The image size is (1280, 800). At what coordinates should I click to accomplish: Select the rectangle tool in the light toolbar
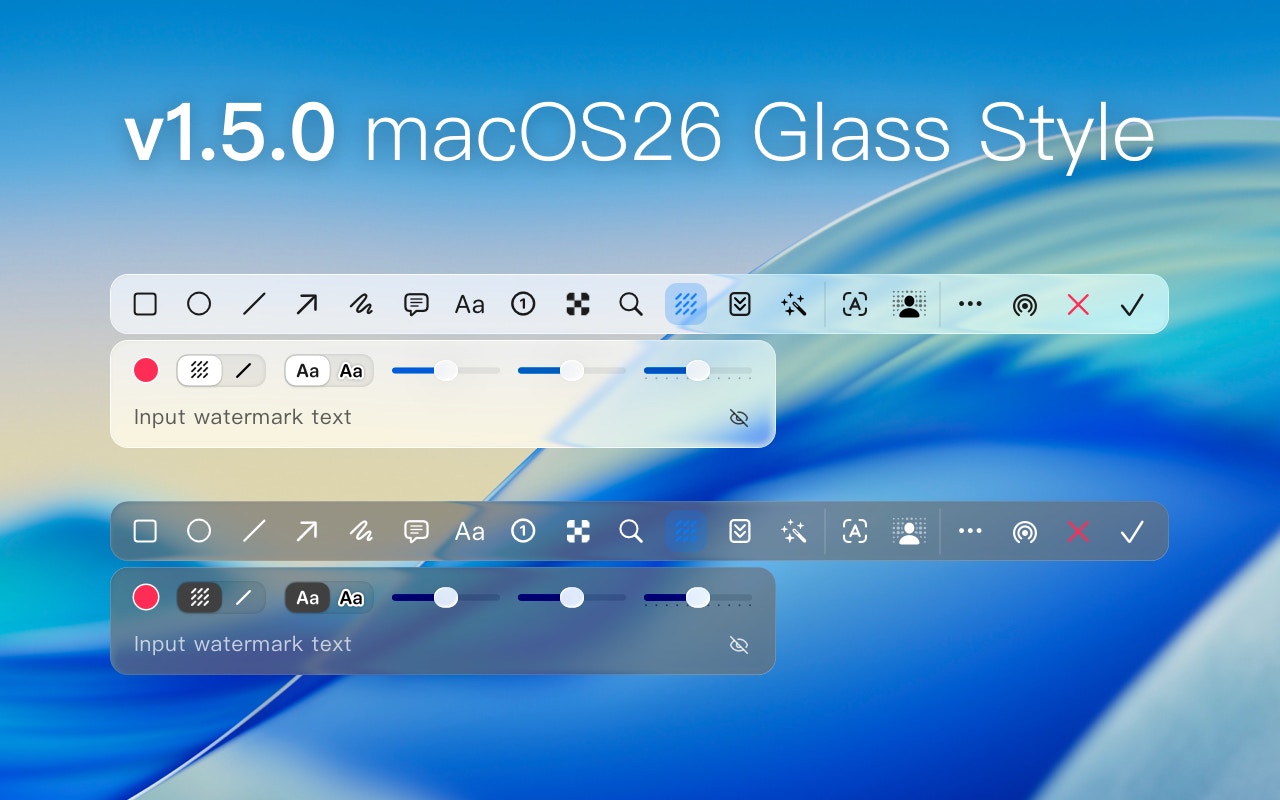click(x=145, y=304)
